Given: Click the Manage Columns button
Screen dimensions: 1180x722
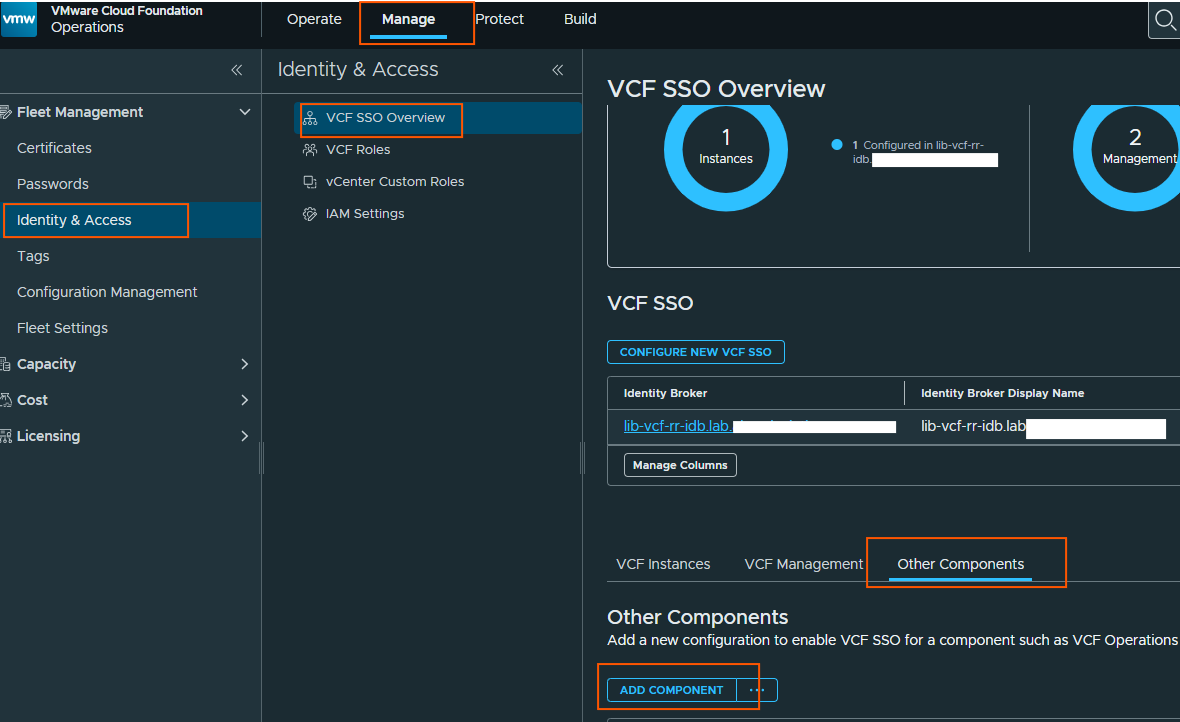Looking at the screenshot, I should (x=680, y=465).
